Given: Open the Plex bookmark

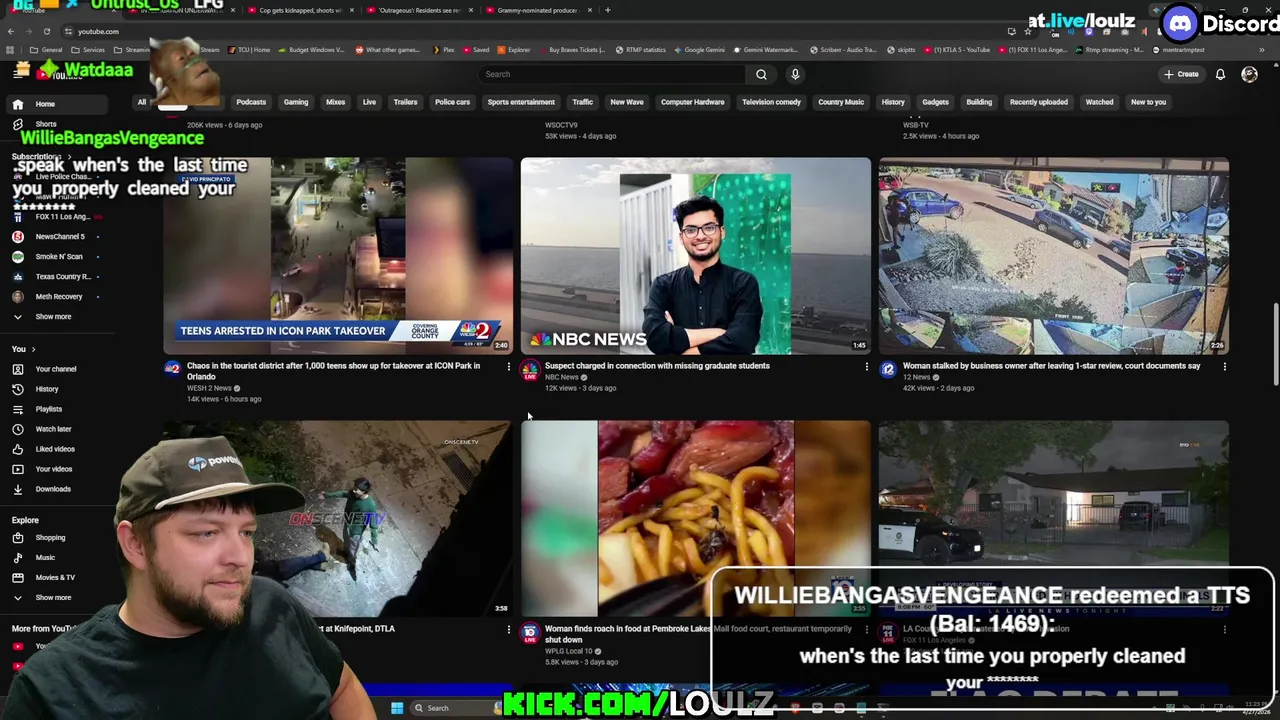Looking at the screenshot, I should (x=443, y=50).
